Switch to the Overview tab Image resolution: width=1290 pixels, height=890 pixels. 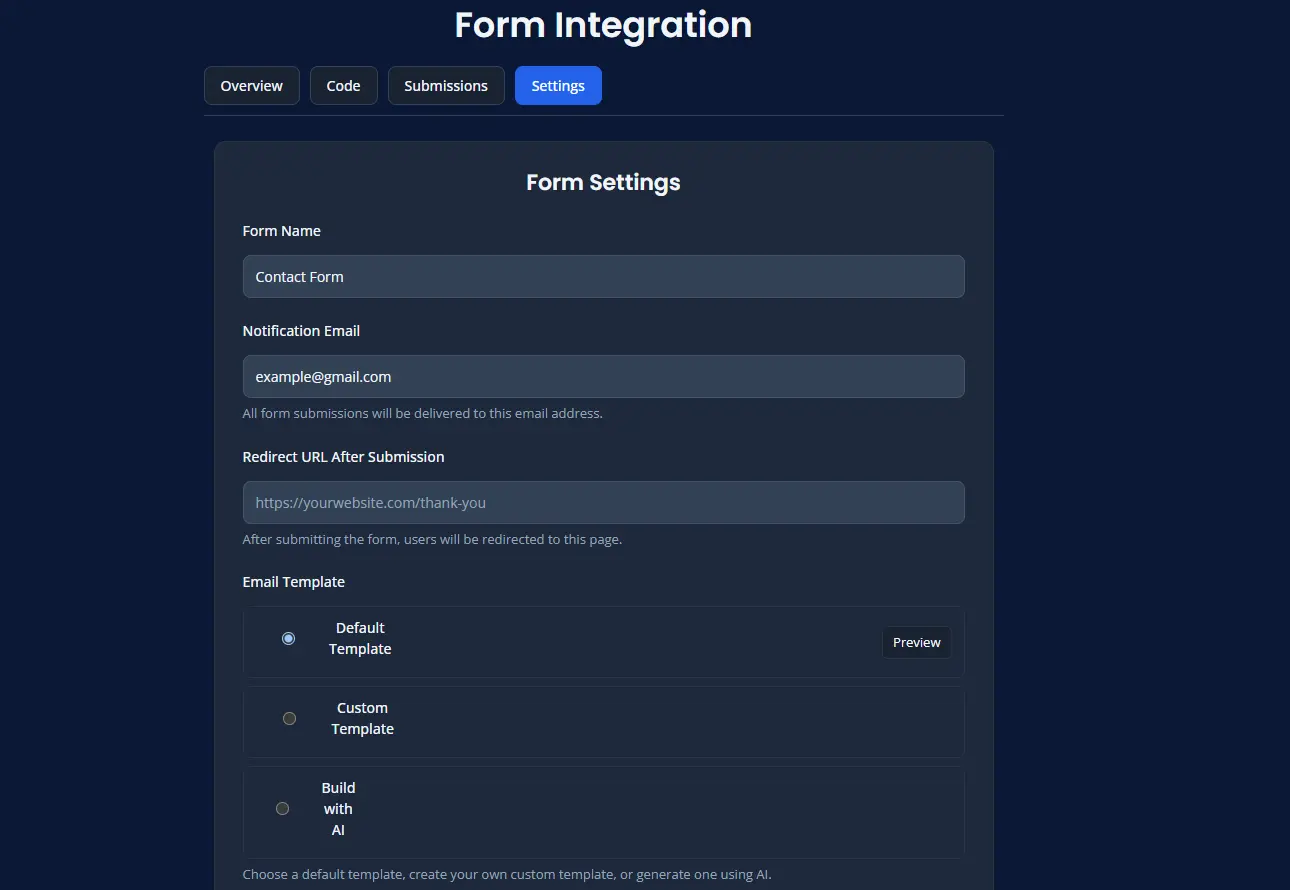[251, 85]
